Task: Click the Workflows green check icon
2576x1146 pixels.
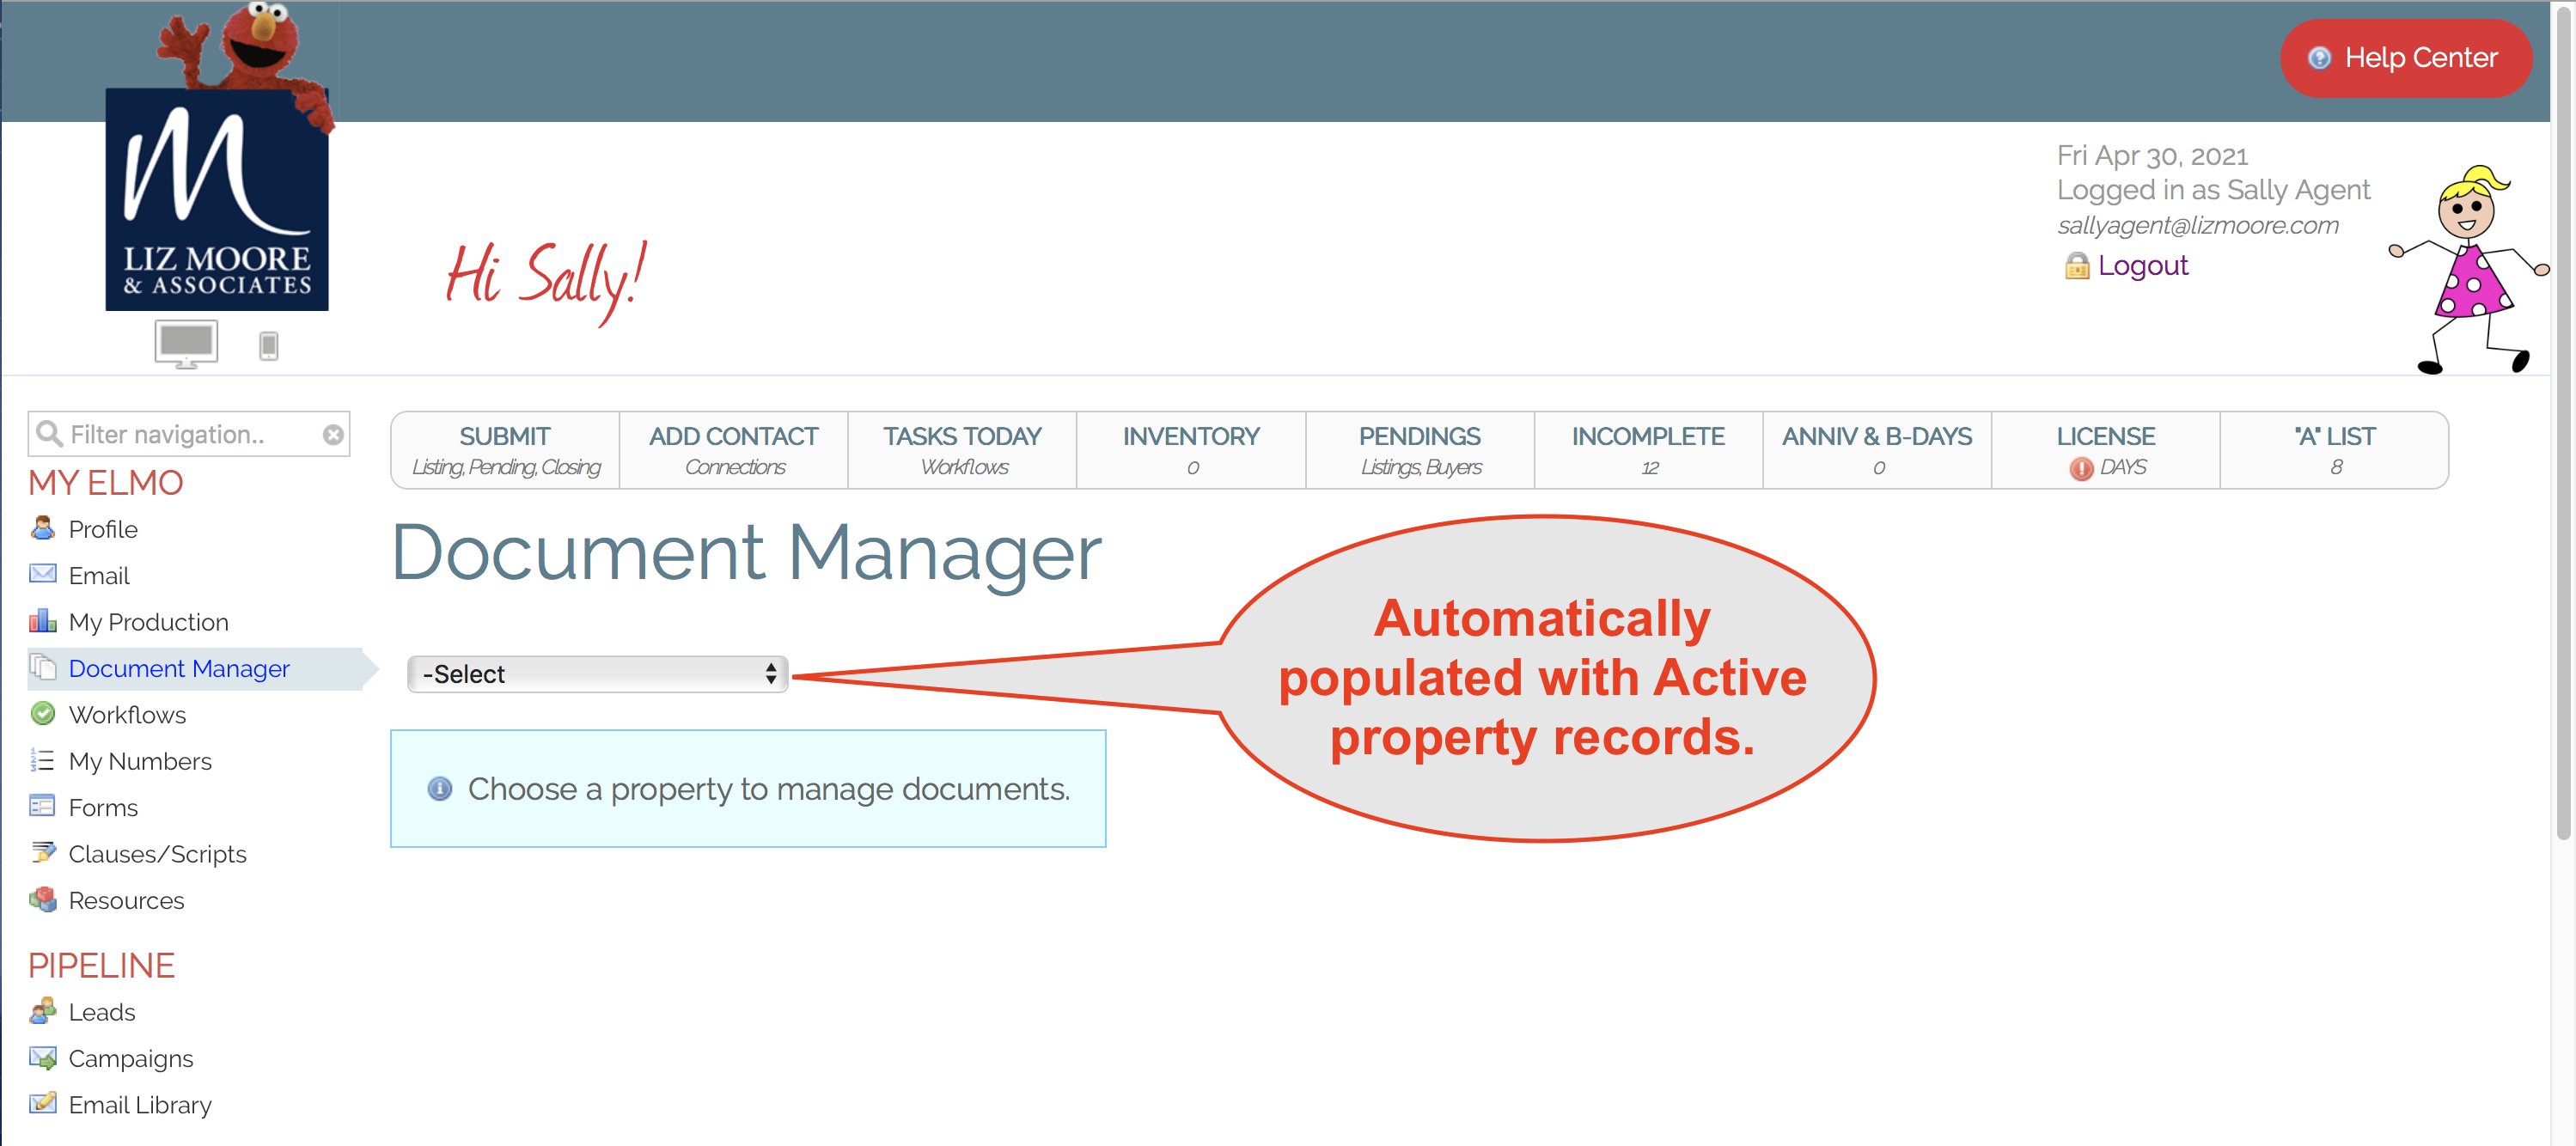Action: (x=42, y=713)
